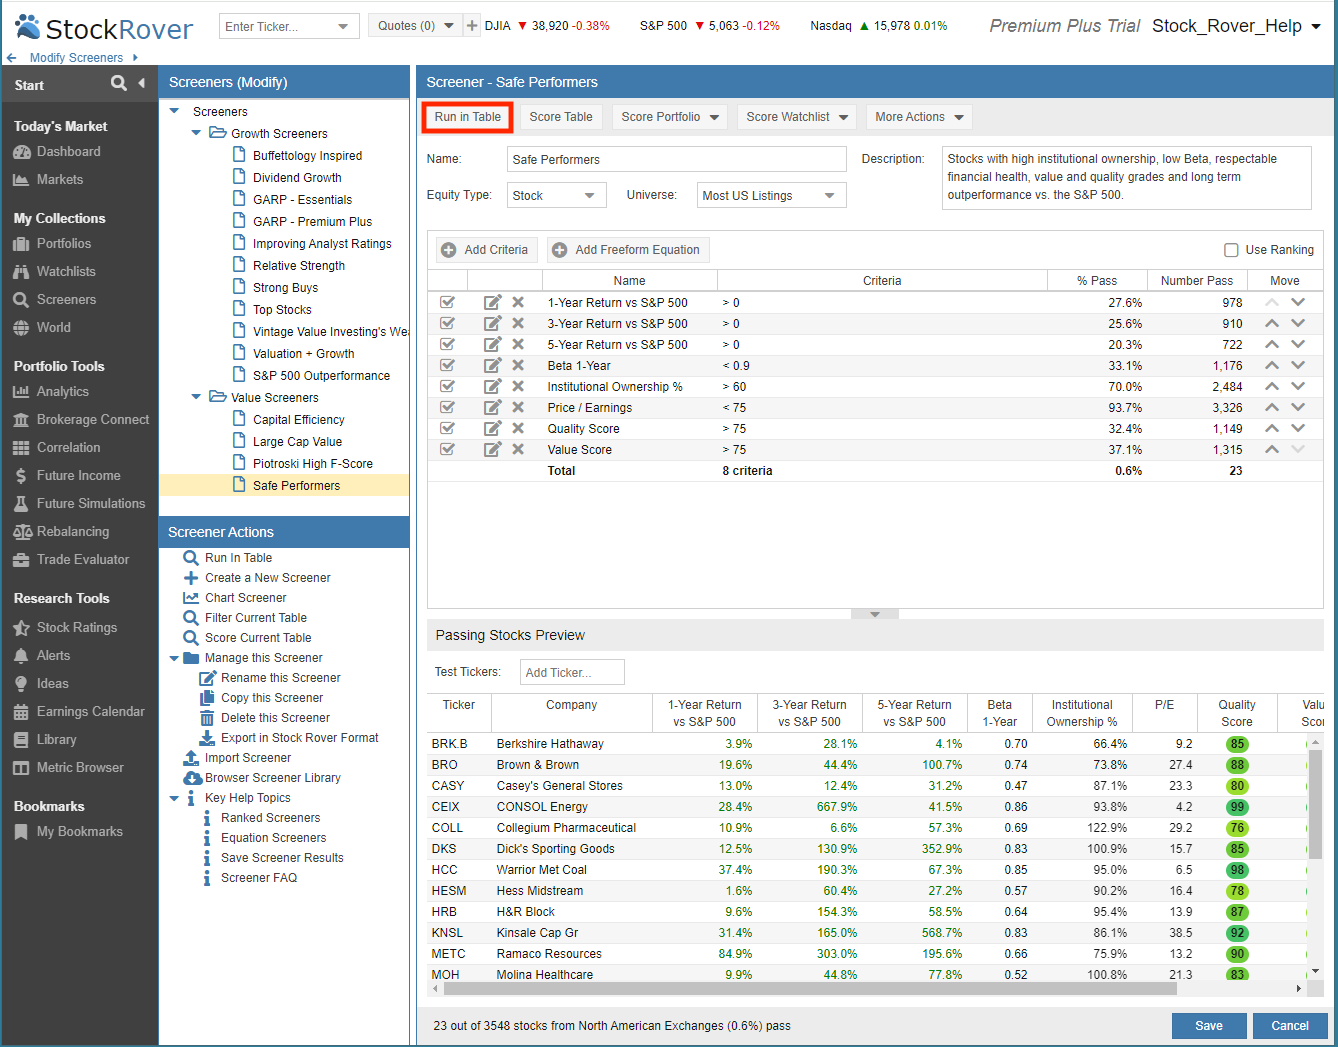Open Export in Stock Rover Format
This screenshot has width=1338, height=1047.
(x=299, y=738)
